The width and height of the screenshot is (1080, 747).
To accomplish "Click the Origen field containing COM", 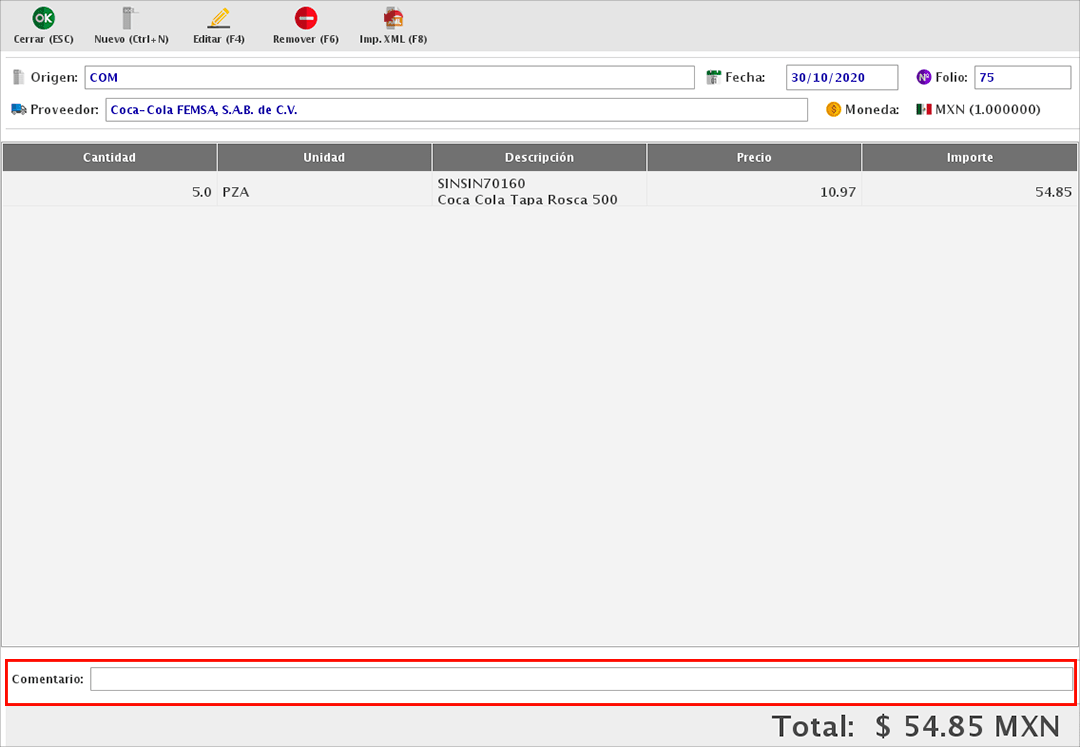I will 389,77.
